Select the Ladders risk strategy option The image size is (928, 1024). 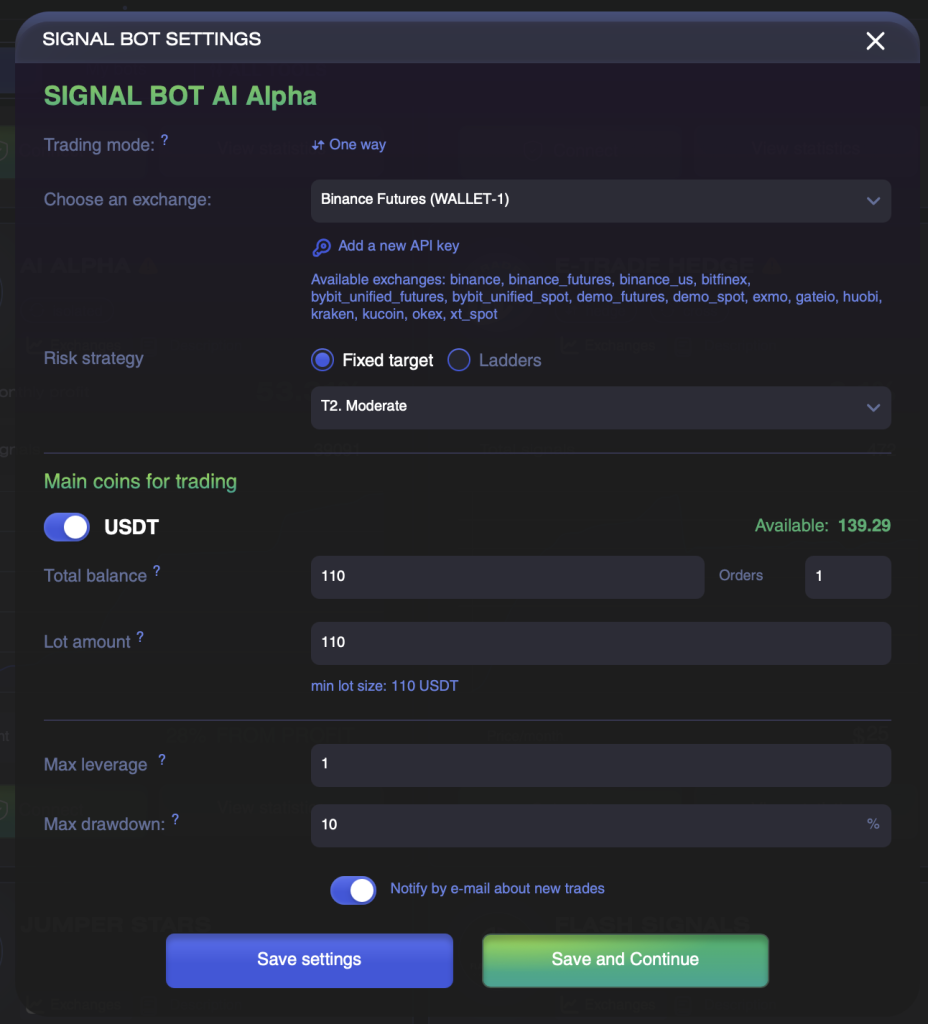click(x=459, y=360)
